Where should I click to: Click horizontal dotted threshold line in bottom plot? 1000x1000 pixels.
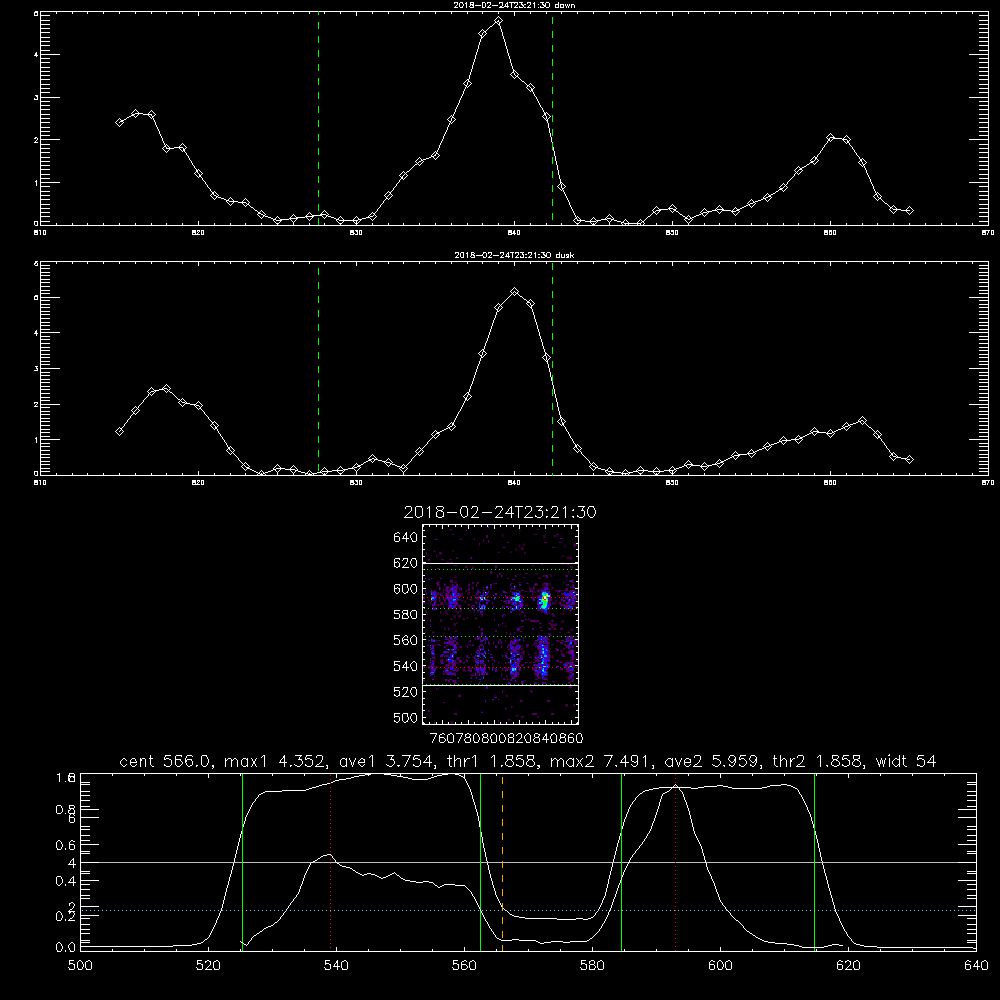[528, 911]
